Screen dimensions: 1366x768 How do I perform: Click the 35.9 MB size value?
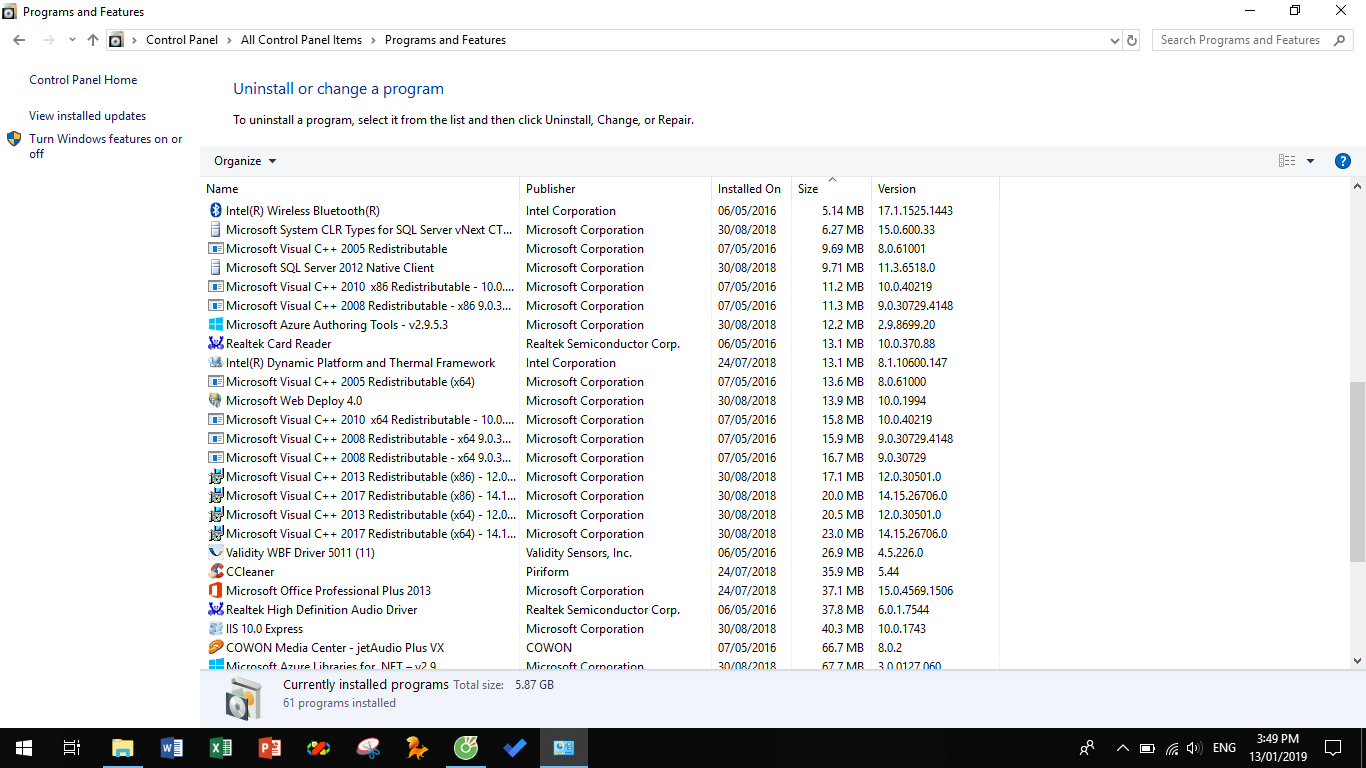coord(842,572)
